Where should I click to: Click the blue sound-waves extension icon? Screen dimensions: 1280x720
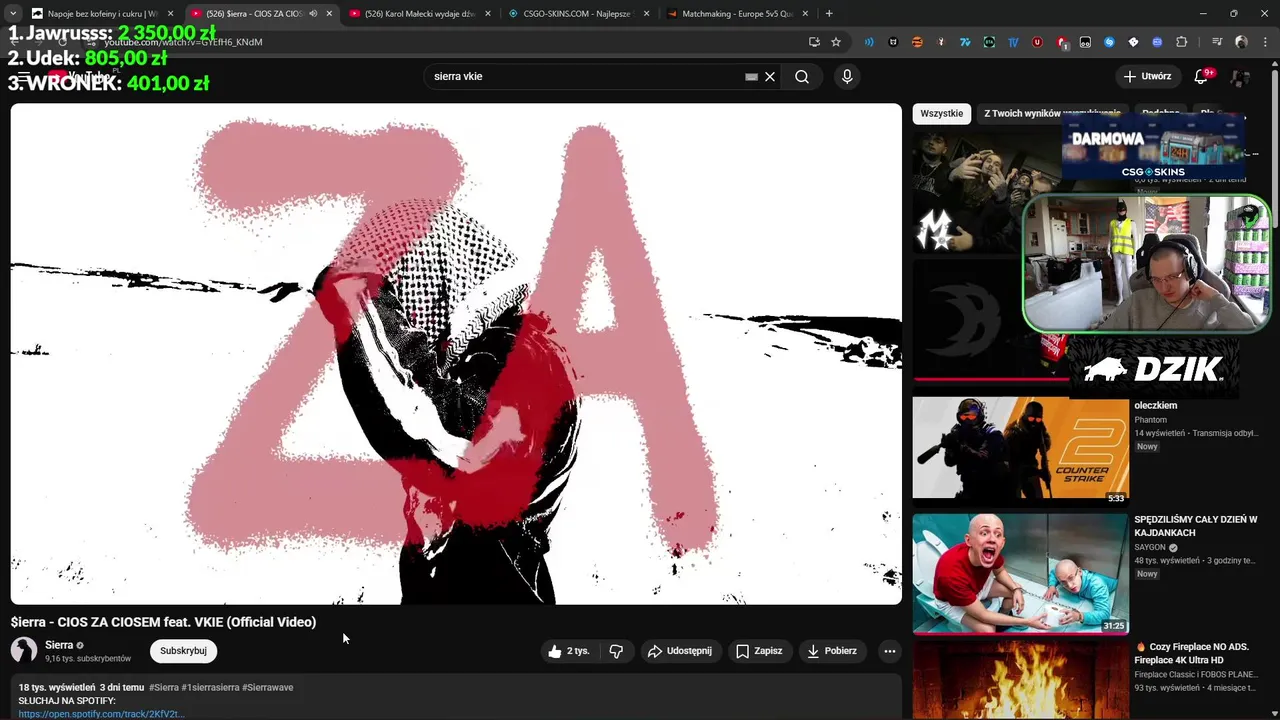[869, 42]
